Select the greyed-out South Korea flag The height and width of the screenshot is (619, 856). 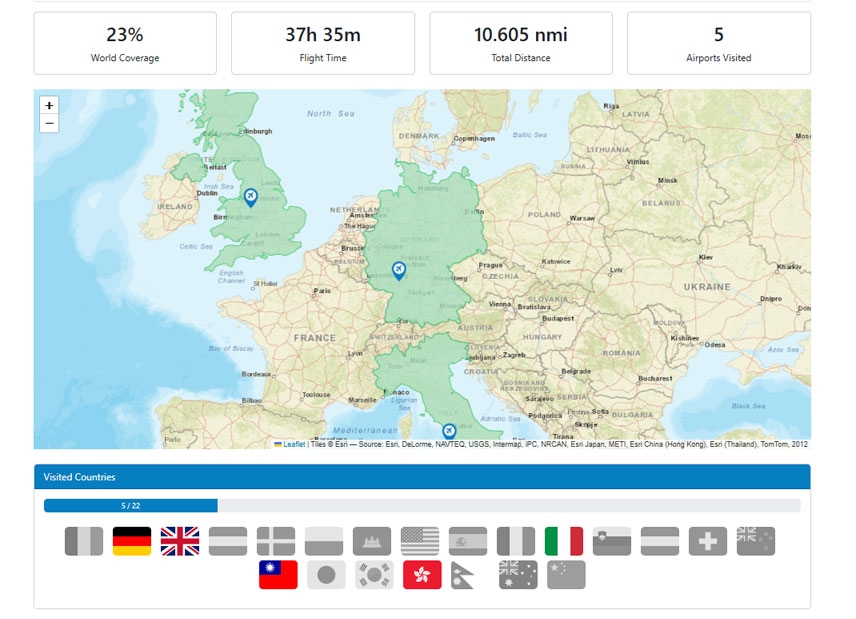[x=374, y=575]
